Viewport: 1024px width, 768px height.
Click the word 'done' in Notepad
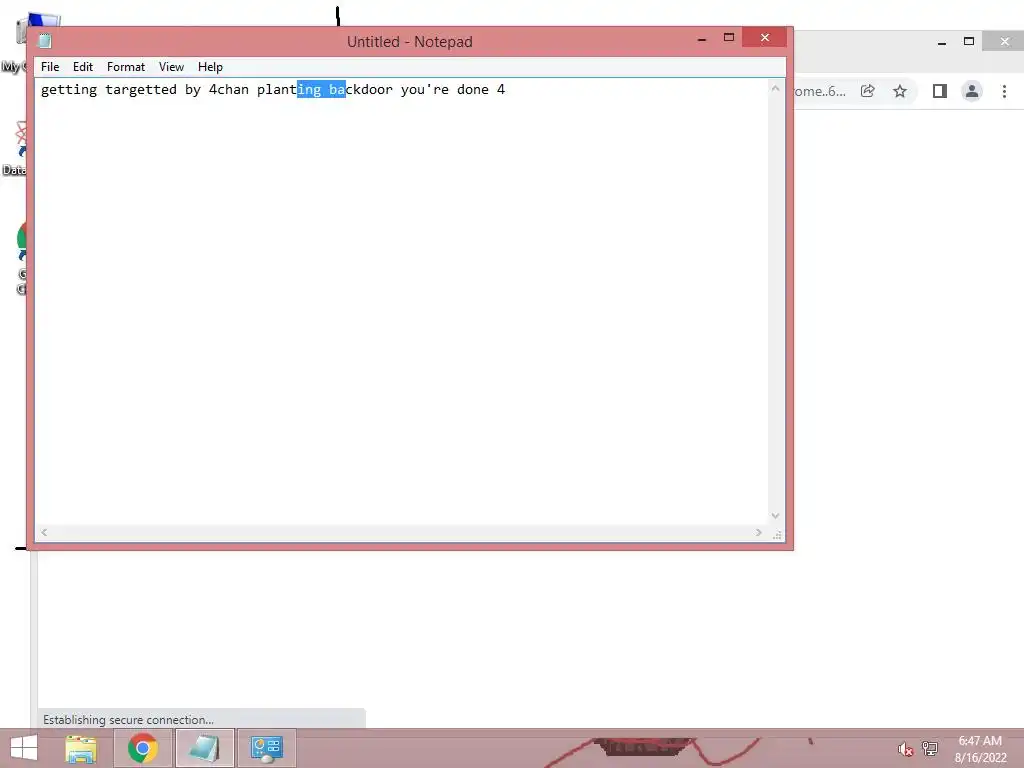473,89
